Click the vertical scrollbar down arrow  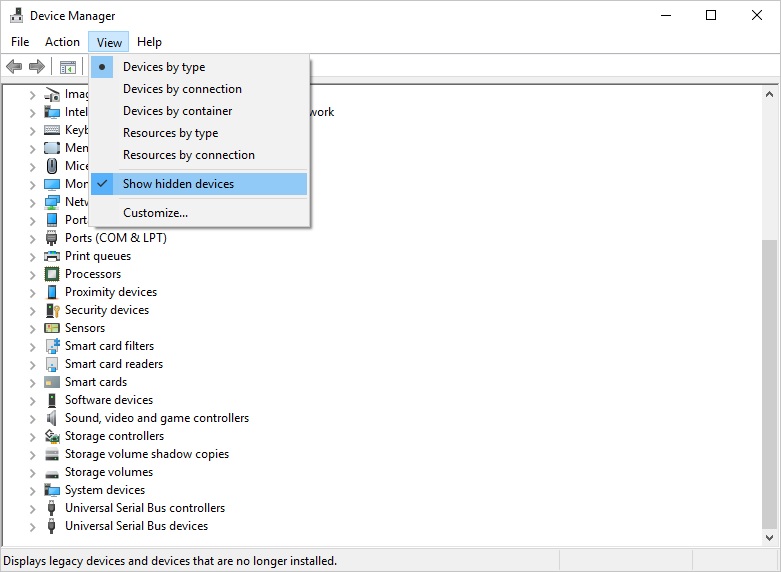(x=769, y=537)
